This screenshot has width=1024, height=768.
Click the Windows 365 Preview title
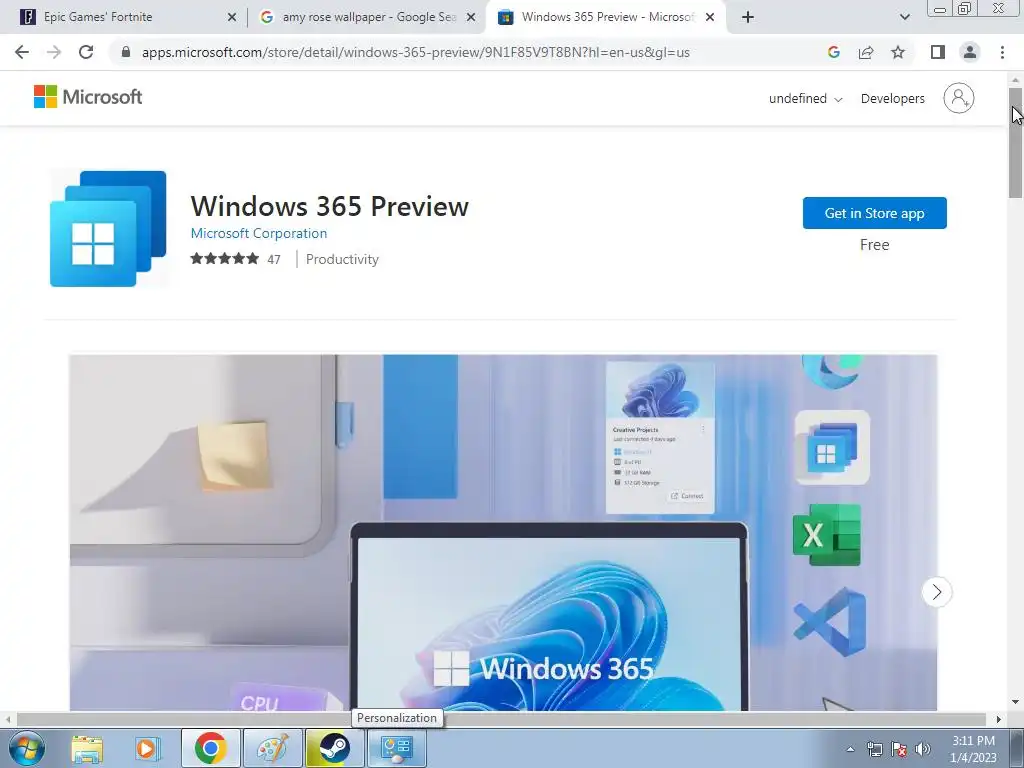point(329,206)
